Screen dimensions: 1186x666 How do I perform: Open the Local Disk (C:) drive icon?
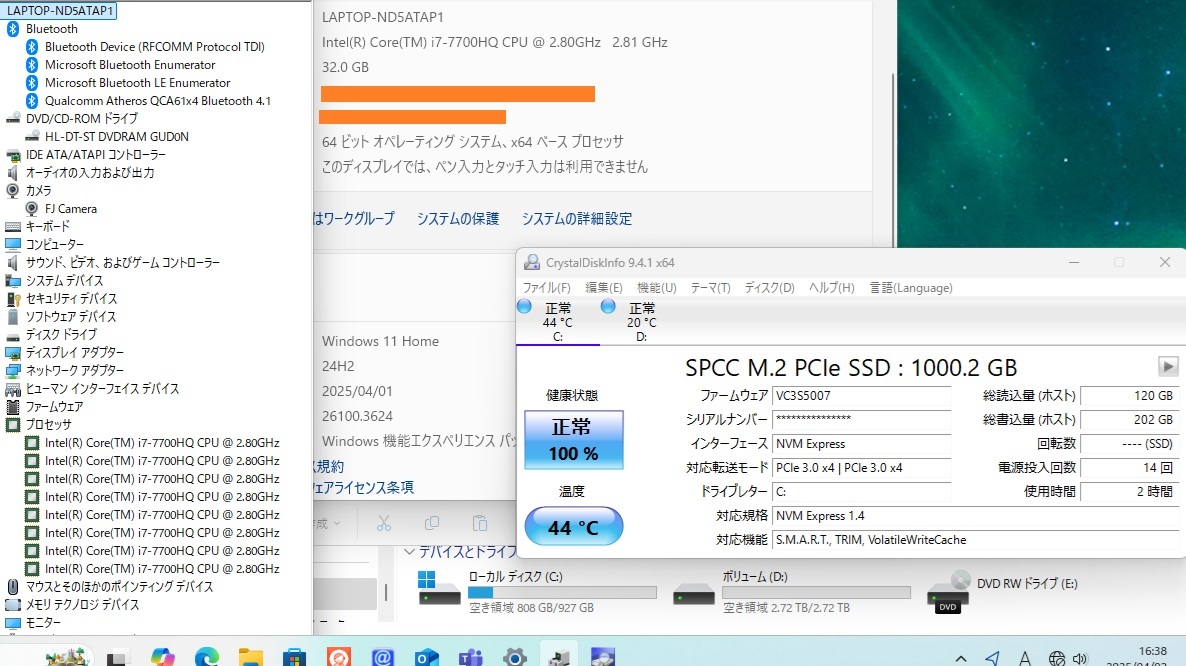coord(437,589)
